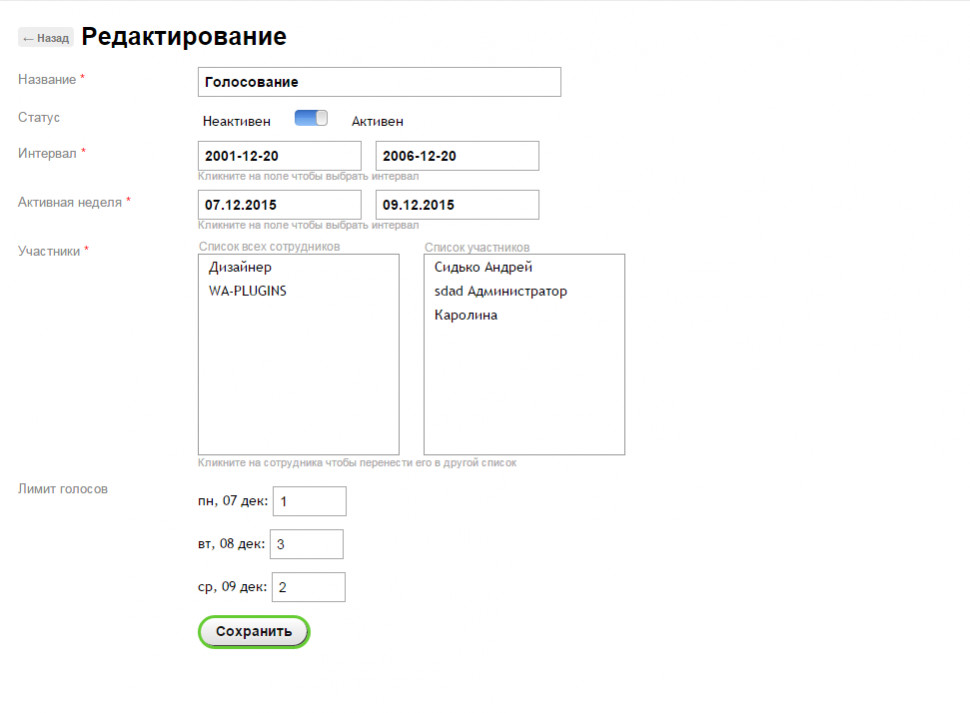Edit vote limit for пн, 07 дек

(x=309, y=501)
